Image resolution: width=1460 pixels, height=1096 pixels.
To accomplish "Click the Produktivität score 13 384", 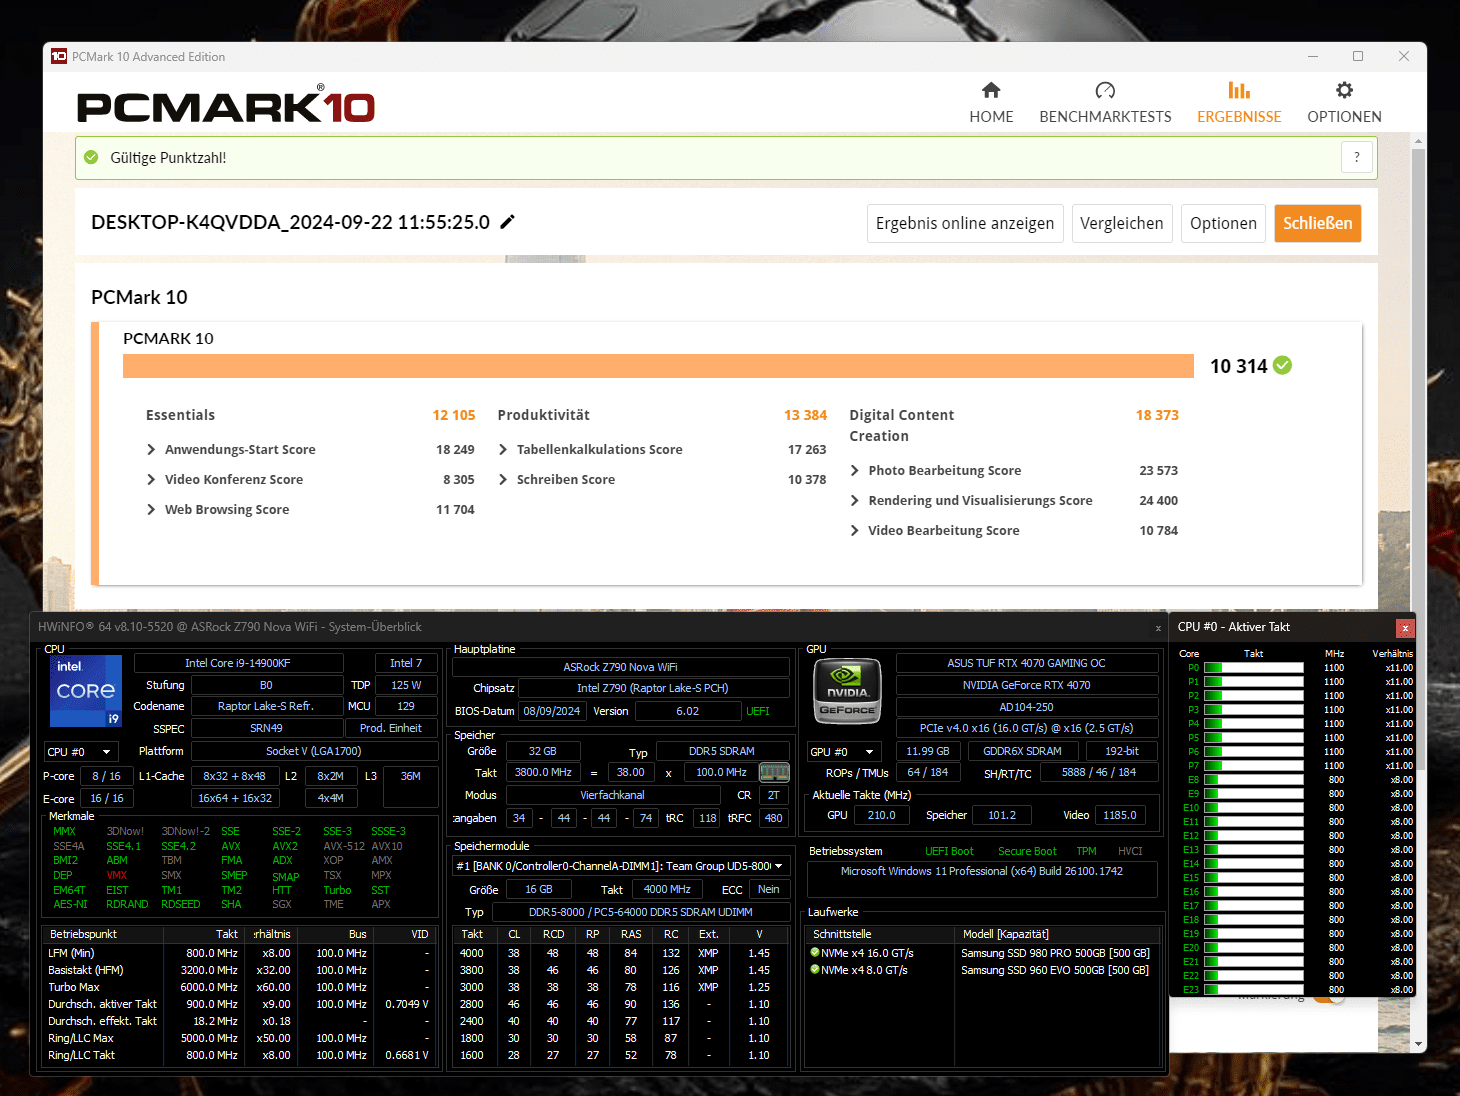I will [x=806, y=415].
